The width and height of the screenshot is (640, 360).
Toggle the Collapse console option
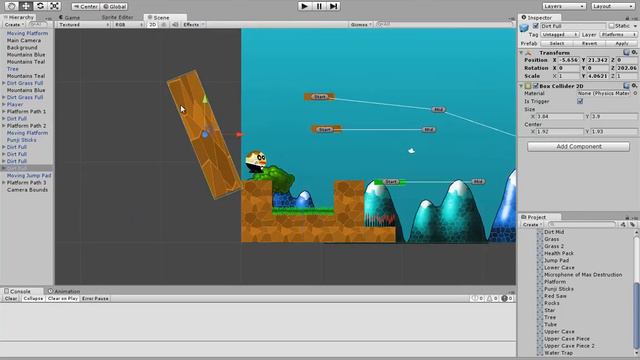coord(33,299)
